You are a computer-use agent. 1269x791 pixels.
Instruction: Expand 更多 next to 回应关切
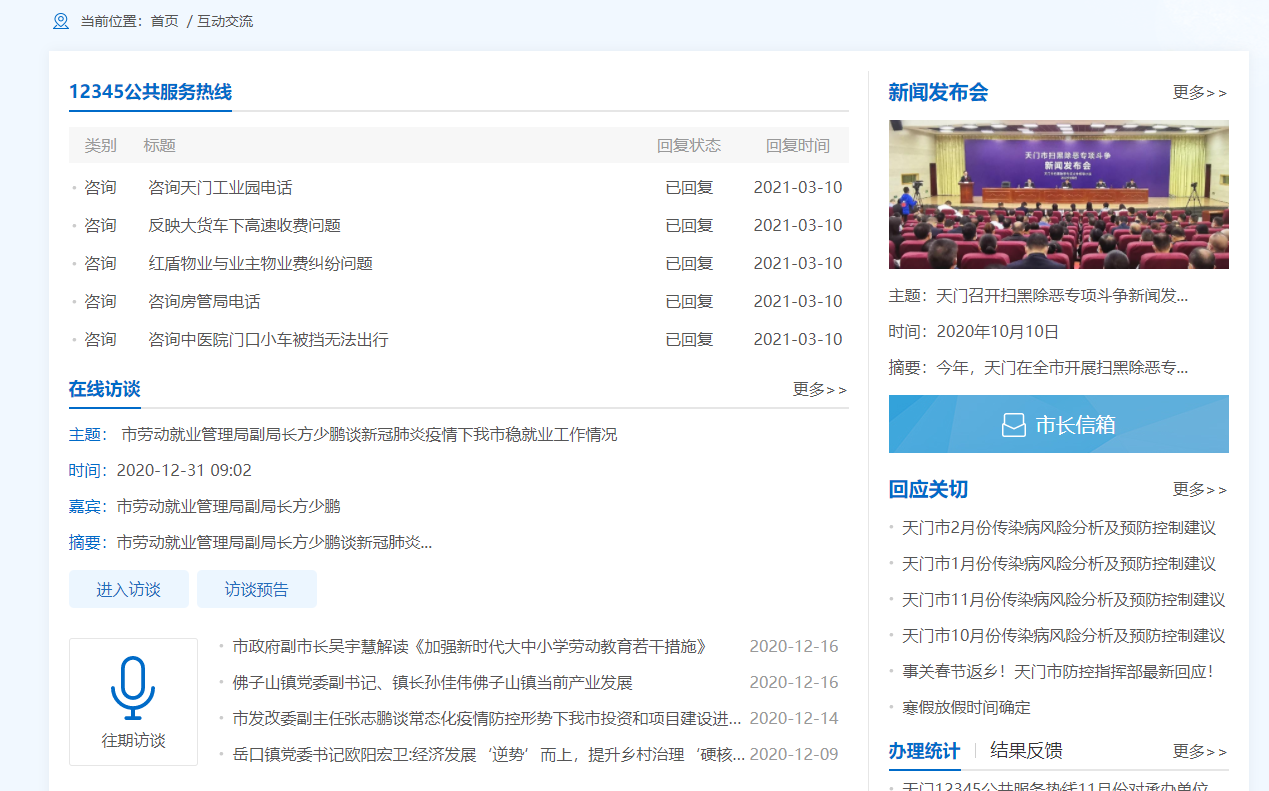(1199, 489)
